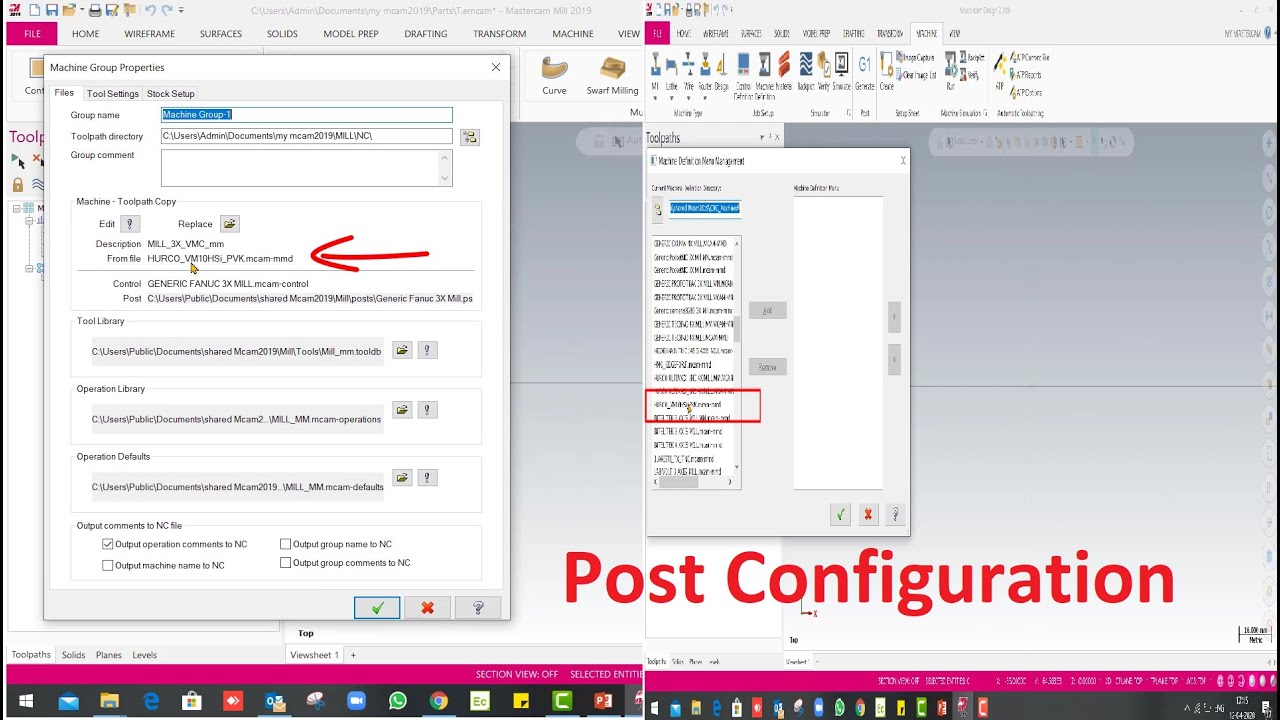Open Chrome from left taskbar

438,701
